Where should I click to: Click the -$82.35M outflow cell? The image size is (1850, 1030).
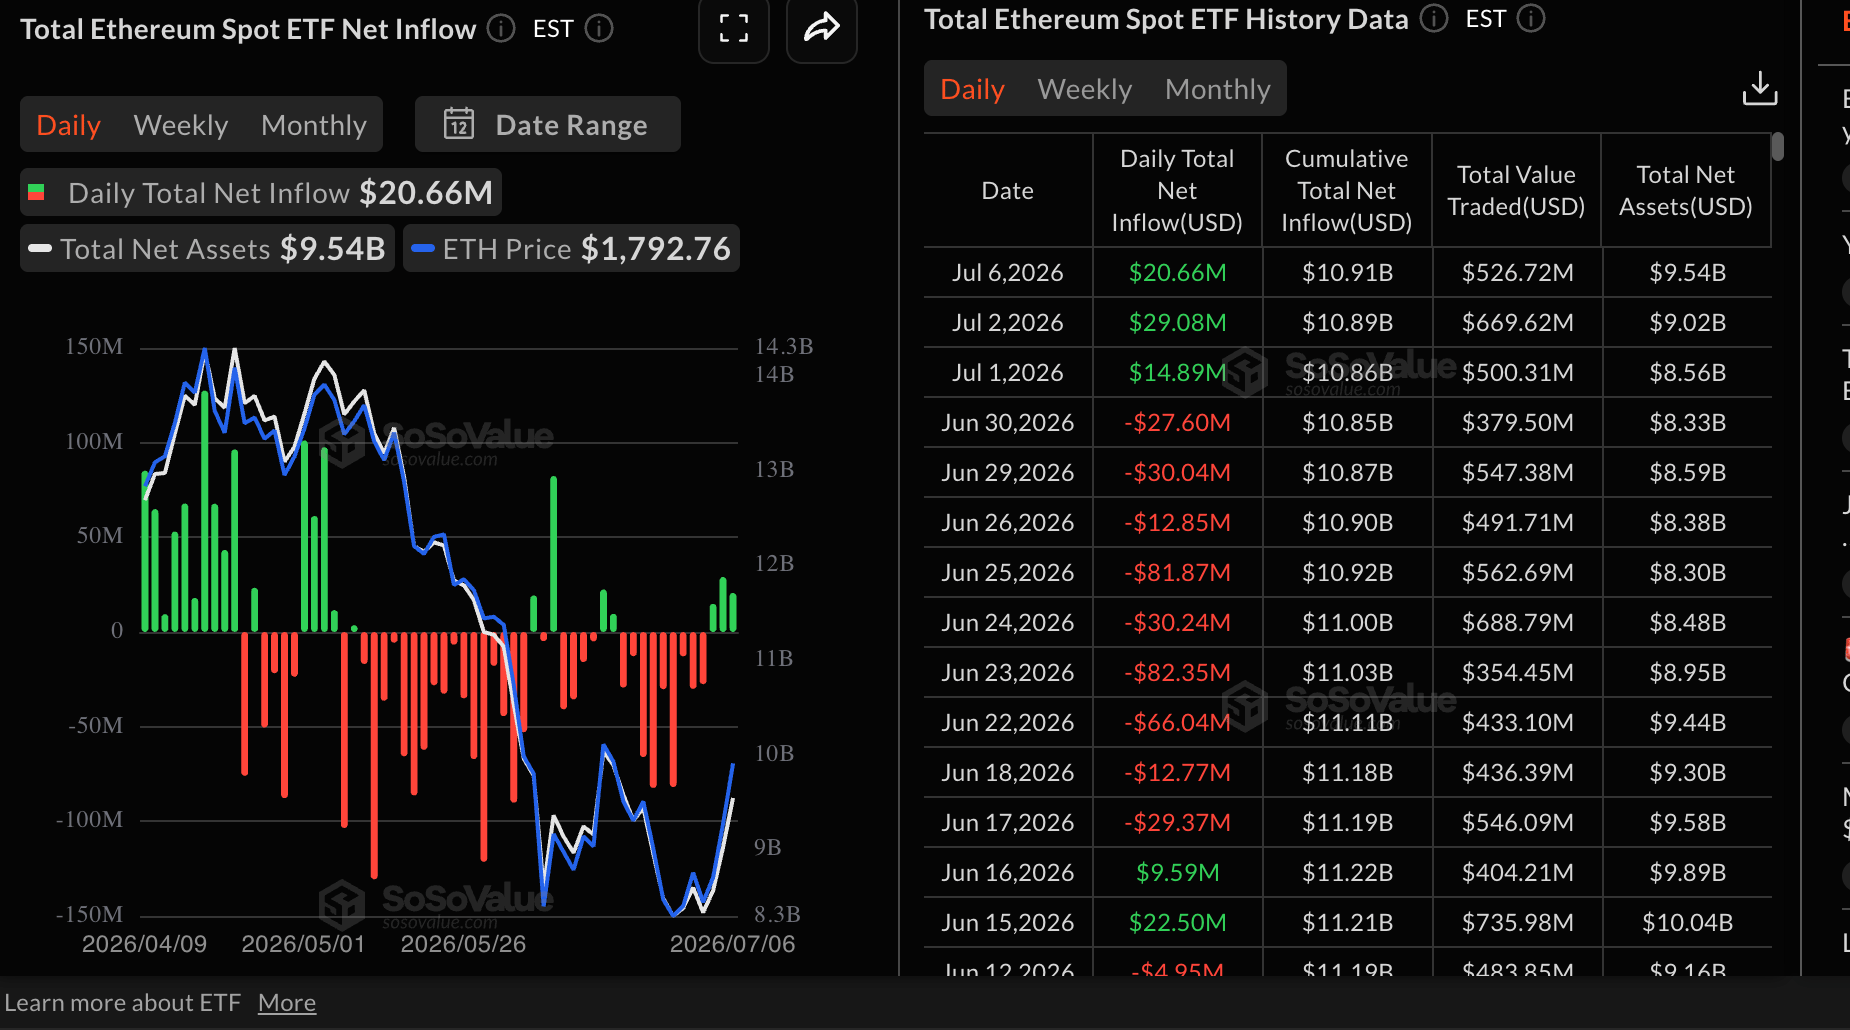(1178, 672)
